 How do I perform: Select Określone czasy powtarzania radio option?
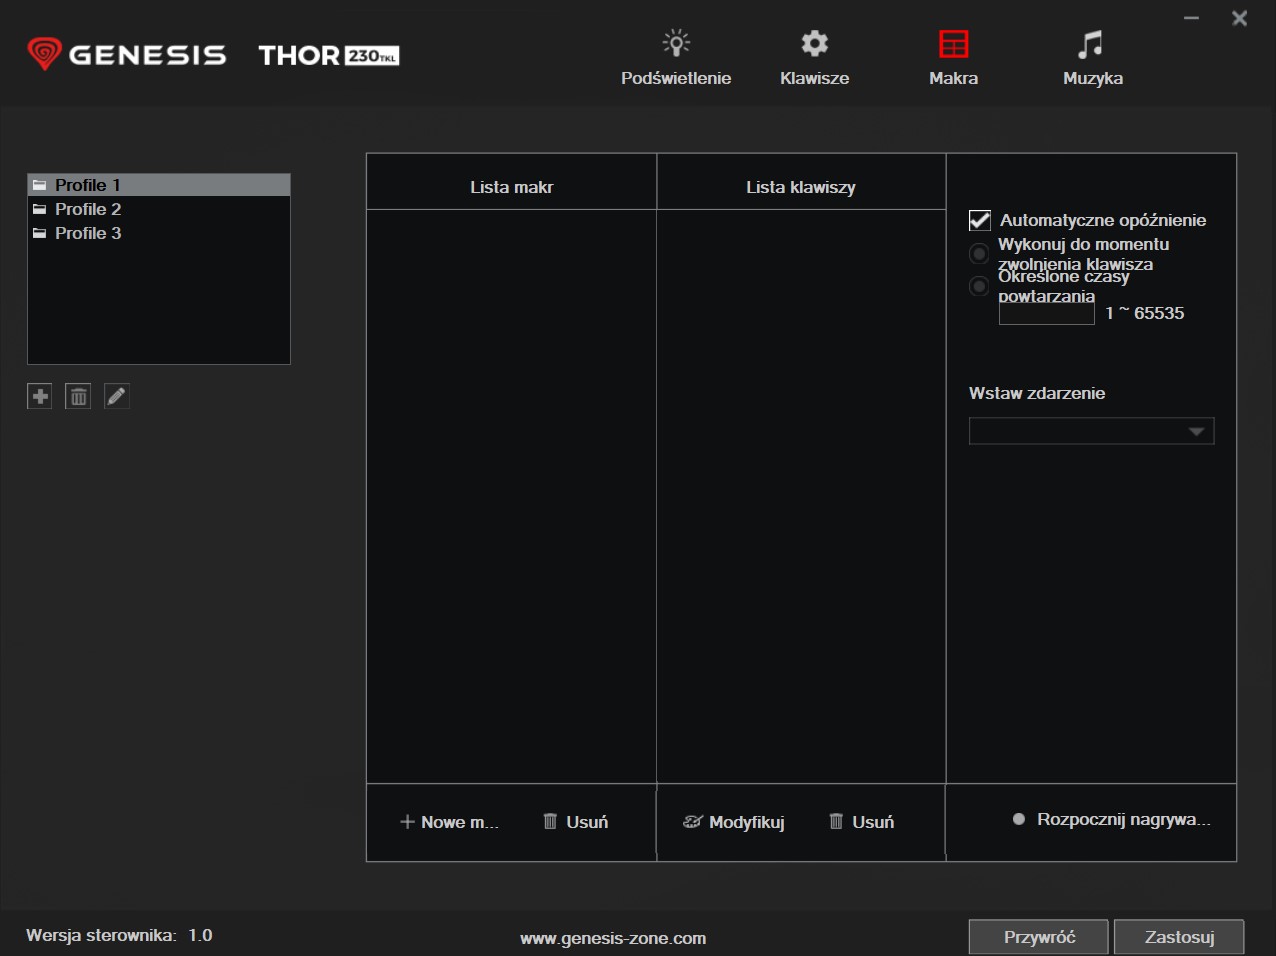click(x=980, y=287)
